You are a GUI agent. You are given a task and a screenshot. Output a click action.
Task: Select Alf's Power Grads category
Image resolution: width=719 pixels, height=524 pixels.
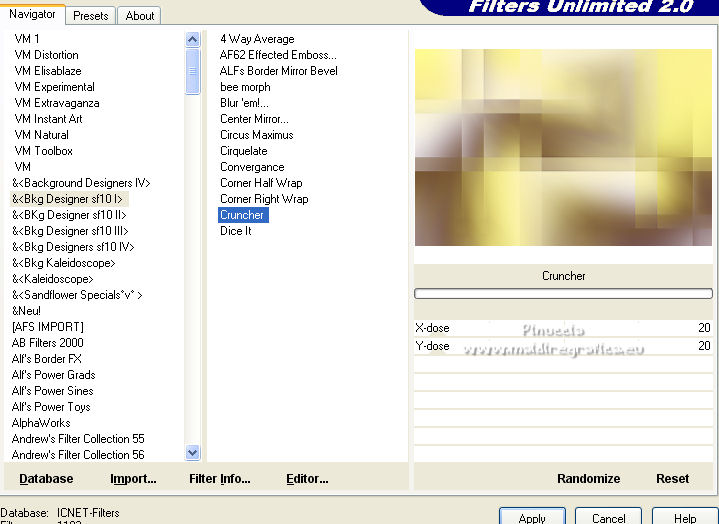click(53, 375)
